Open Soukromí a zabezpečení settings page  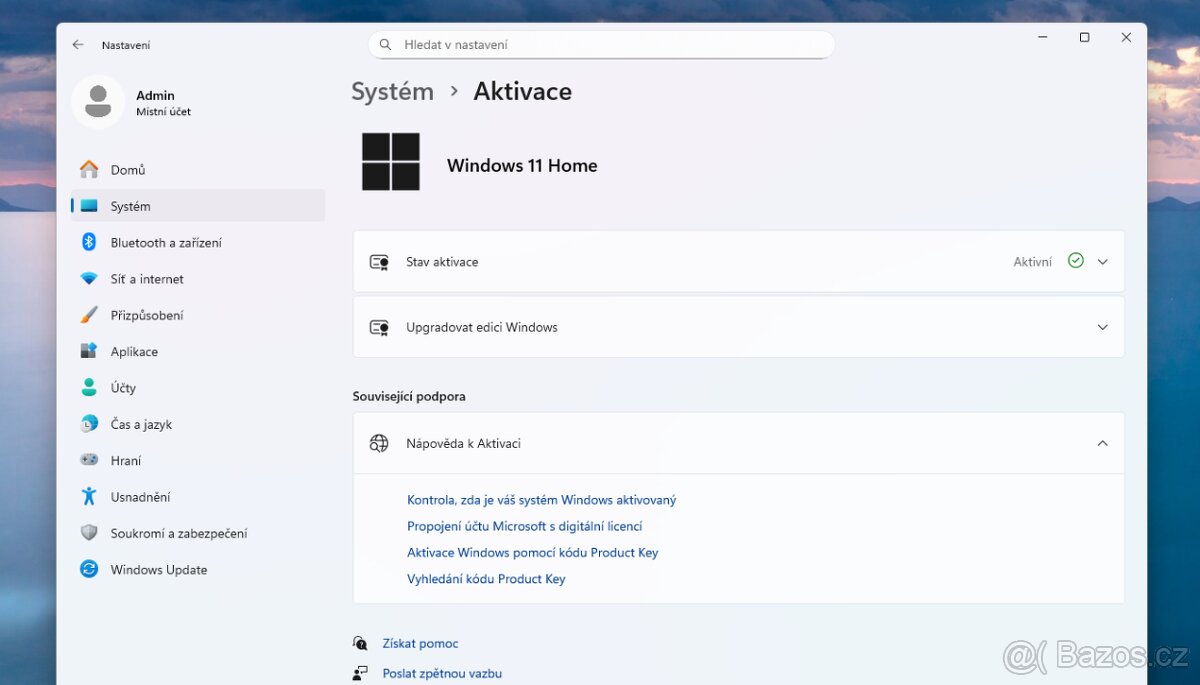tap(179, 533)
